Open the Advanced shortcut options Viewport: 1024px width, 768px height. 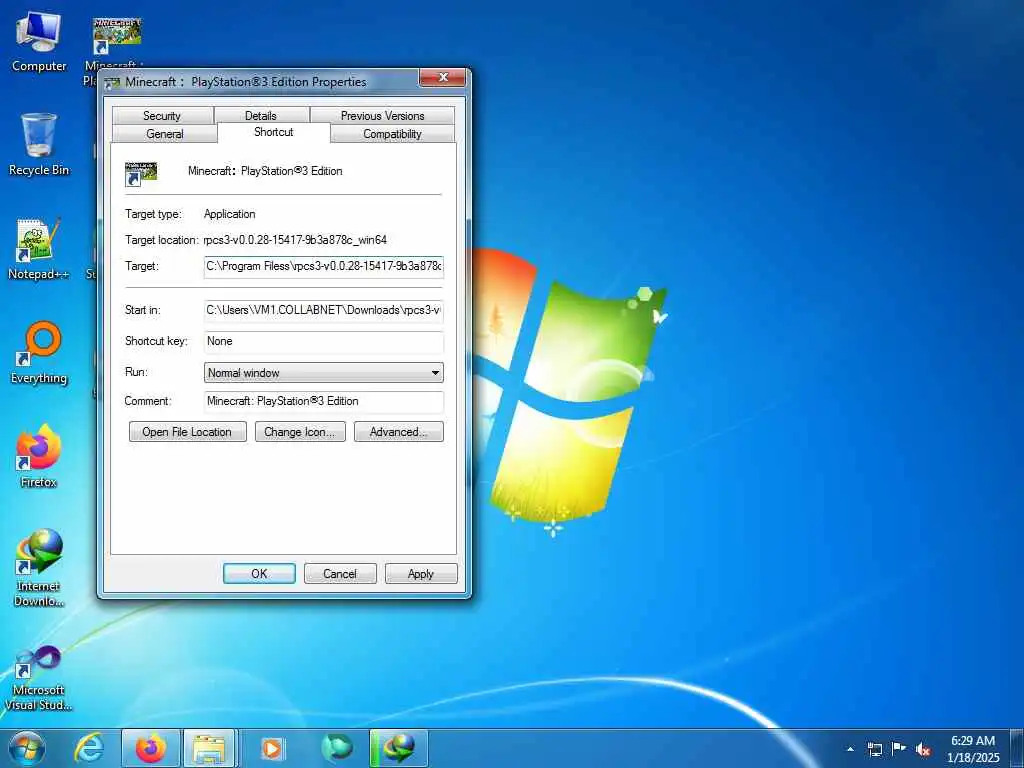(x=398, y=432)
